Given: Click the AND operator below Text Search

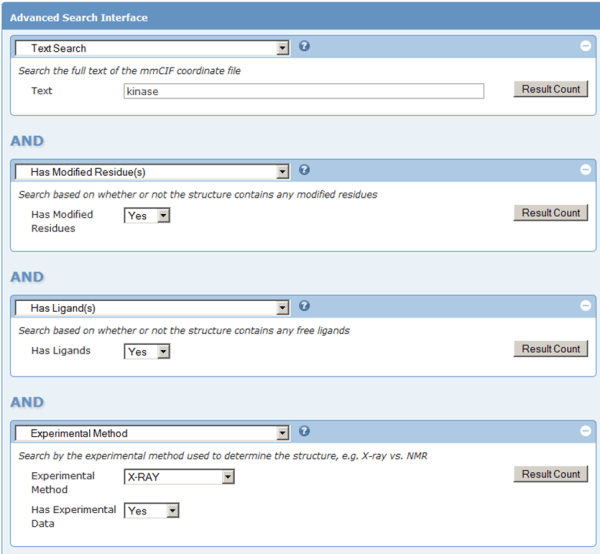Looking at the screenshot, I should tap(27, 141).
